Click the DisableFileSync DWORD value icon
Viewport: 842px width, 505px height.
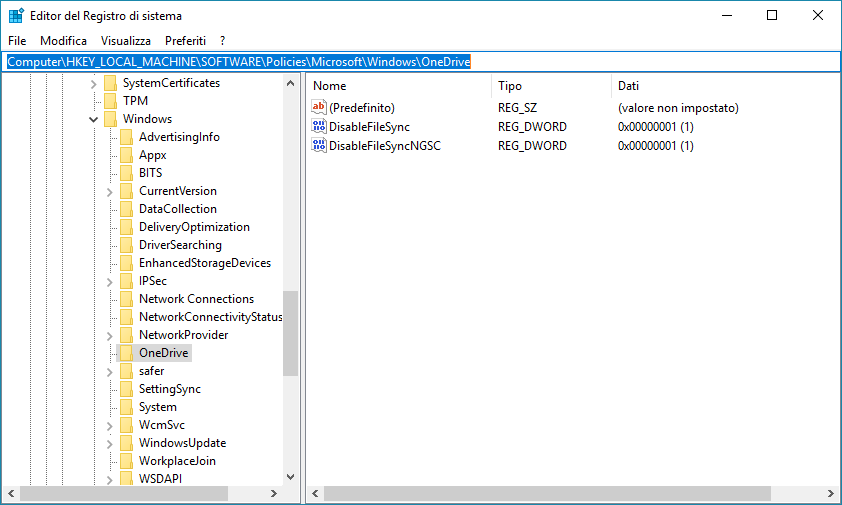318,127
